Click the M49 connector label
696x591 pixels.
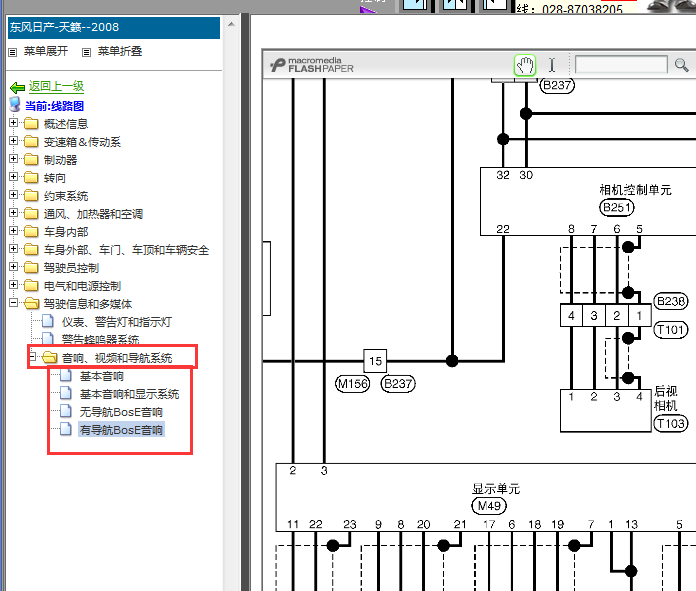[489, 506]
